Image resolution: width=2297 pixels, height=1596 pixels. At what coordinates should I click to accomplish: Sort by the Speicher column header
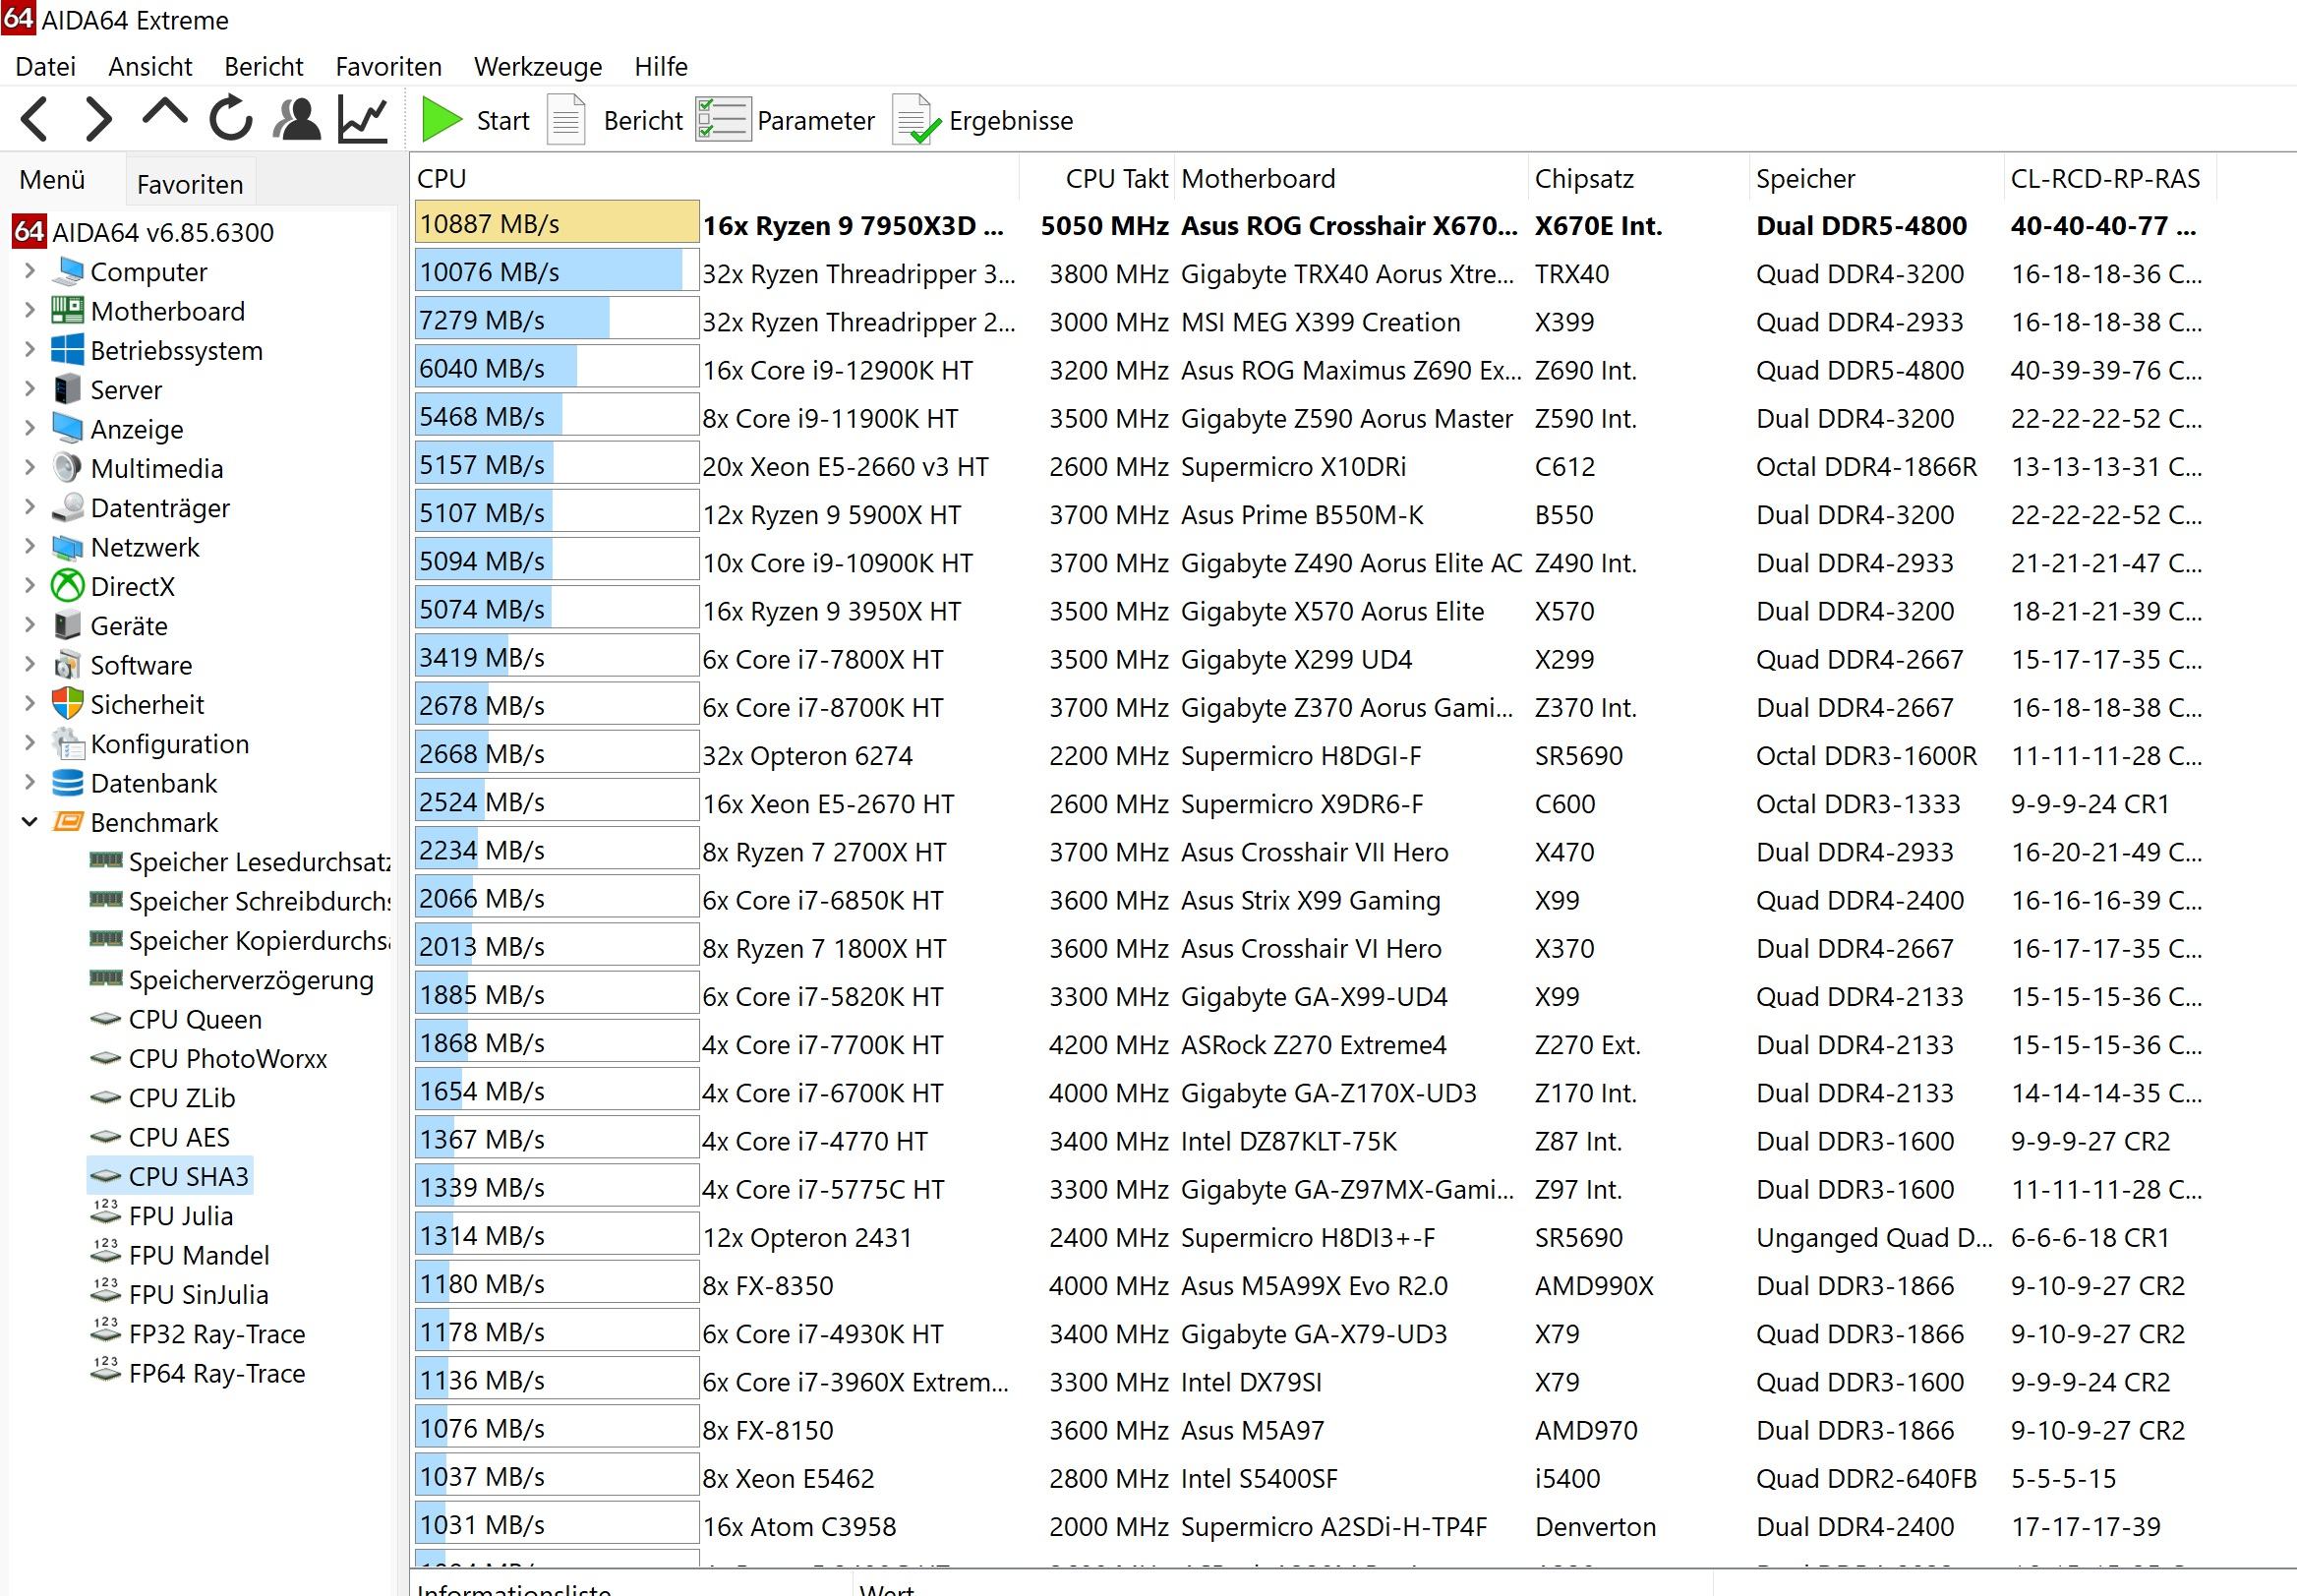(1876, 179)
